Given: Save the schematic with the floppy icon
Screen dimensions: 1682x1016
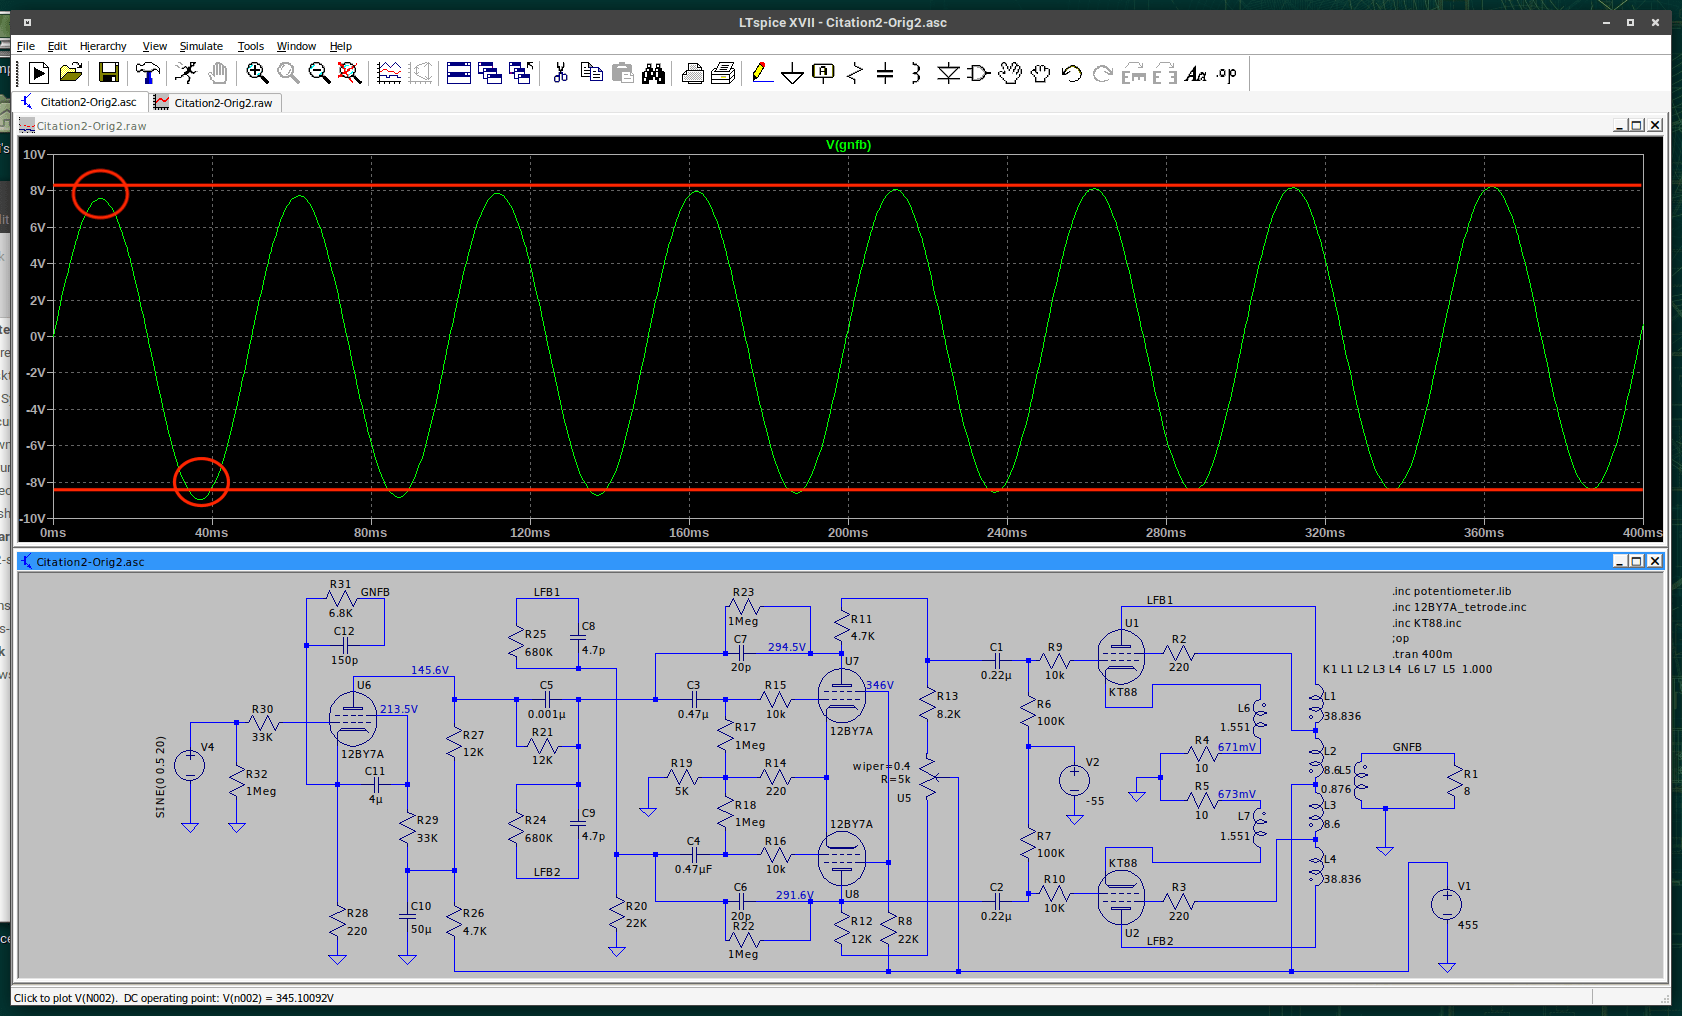Looking at the screenshot, I should click(109, 73).
